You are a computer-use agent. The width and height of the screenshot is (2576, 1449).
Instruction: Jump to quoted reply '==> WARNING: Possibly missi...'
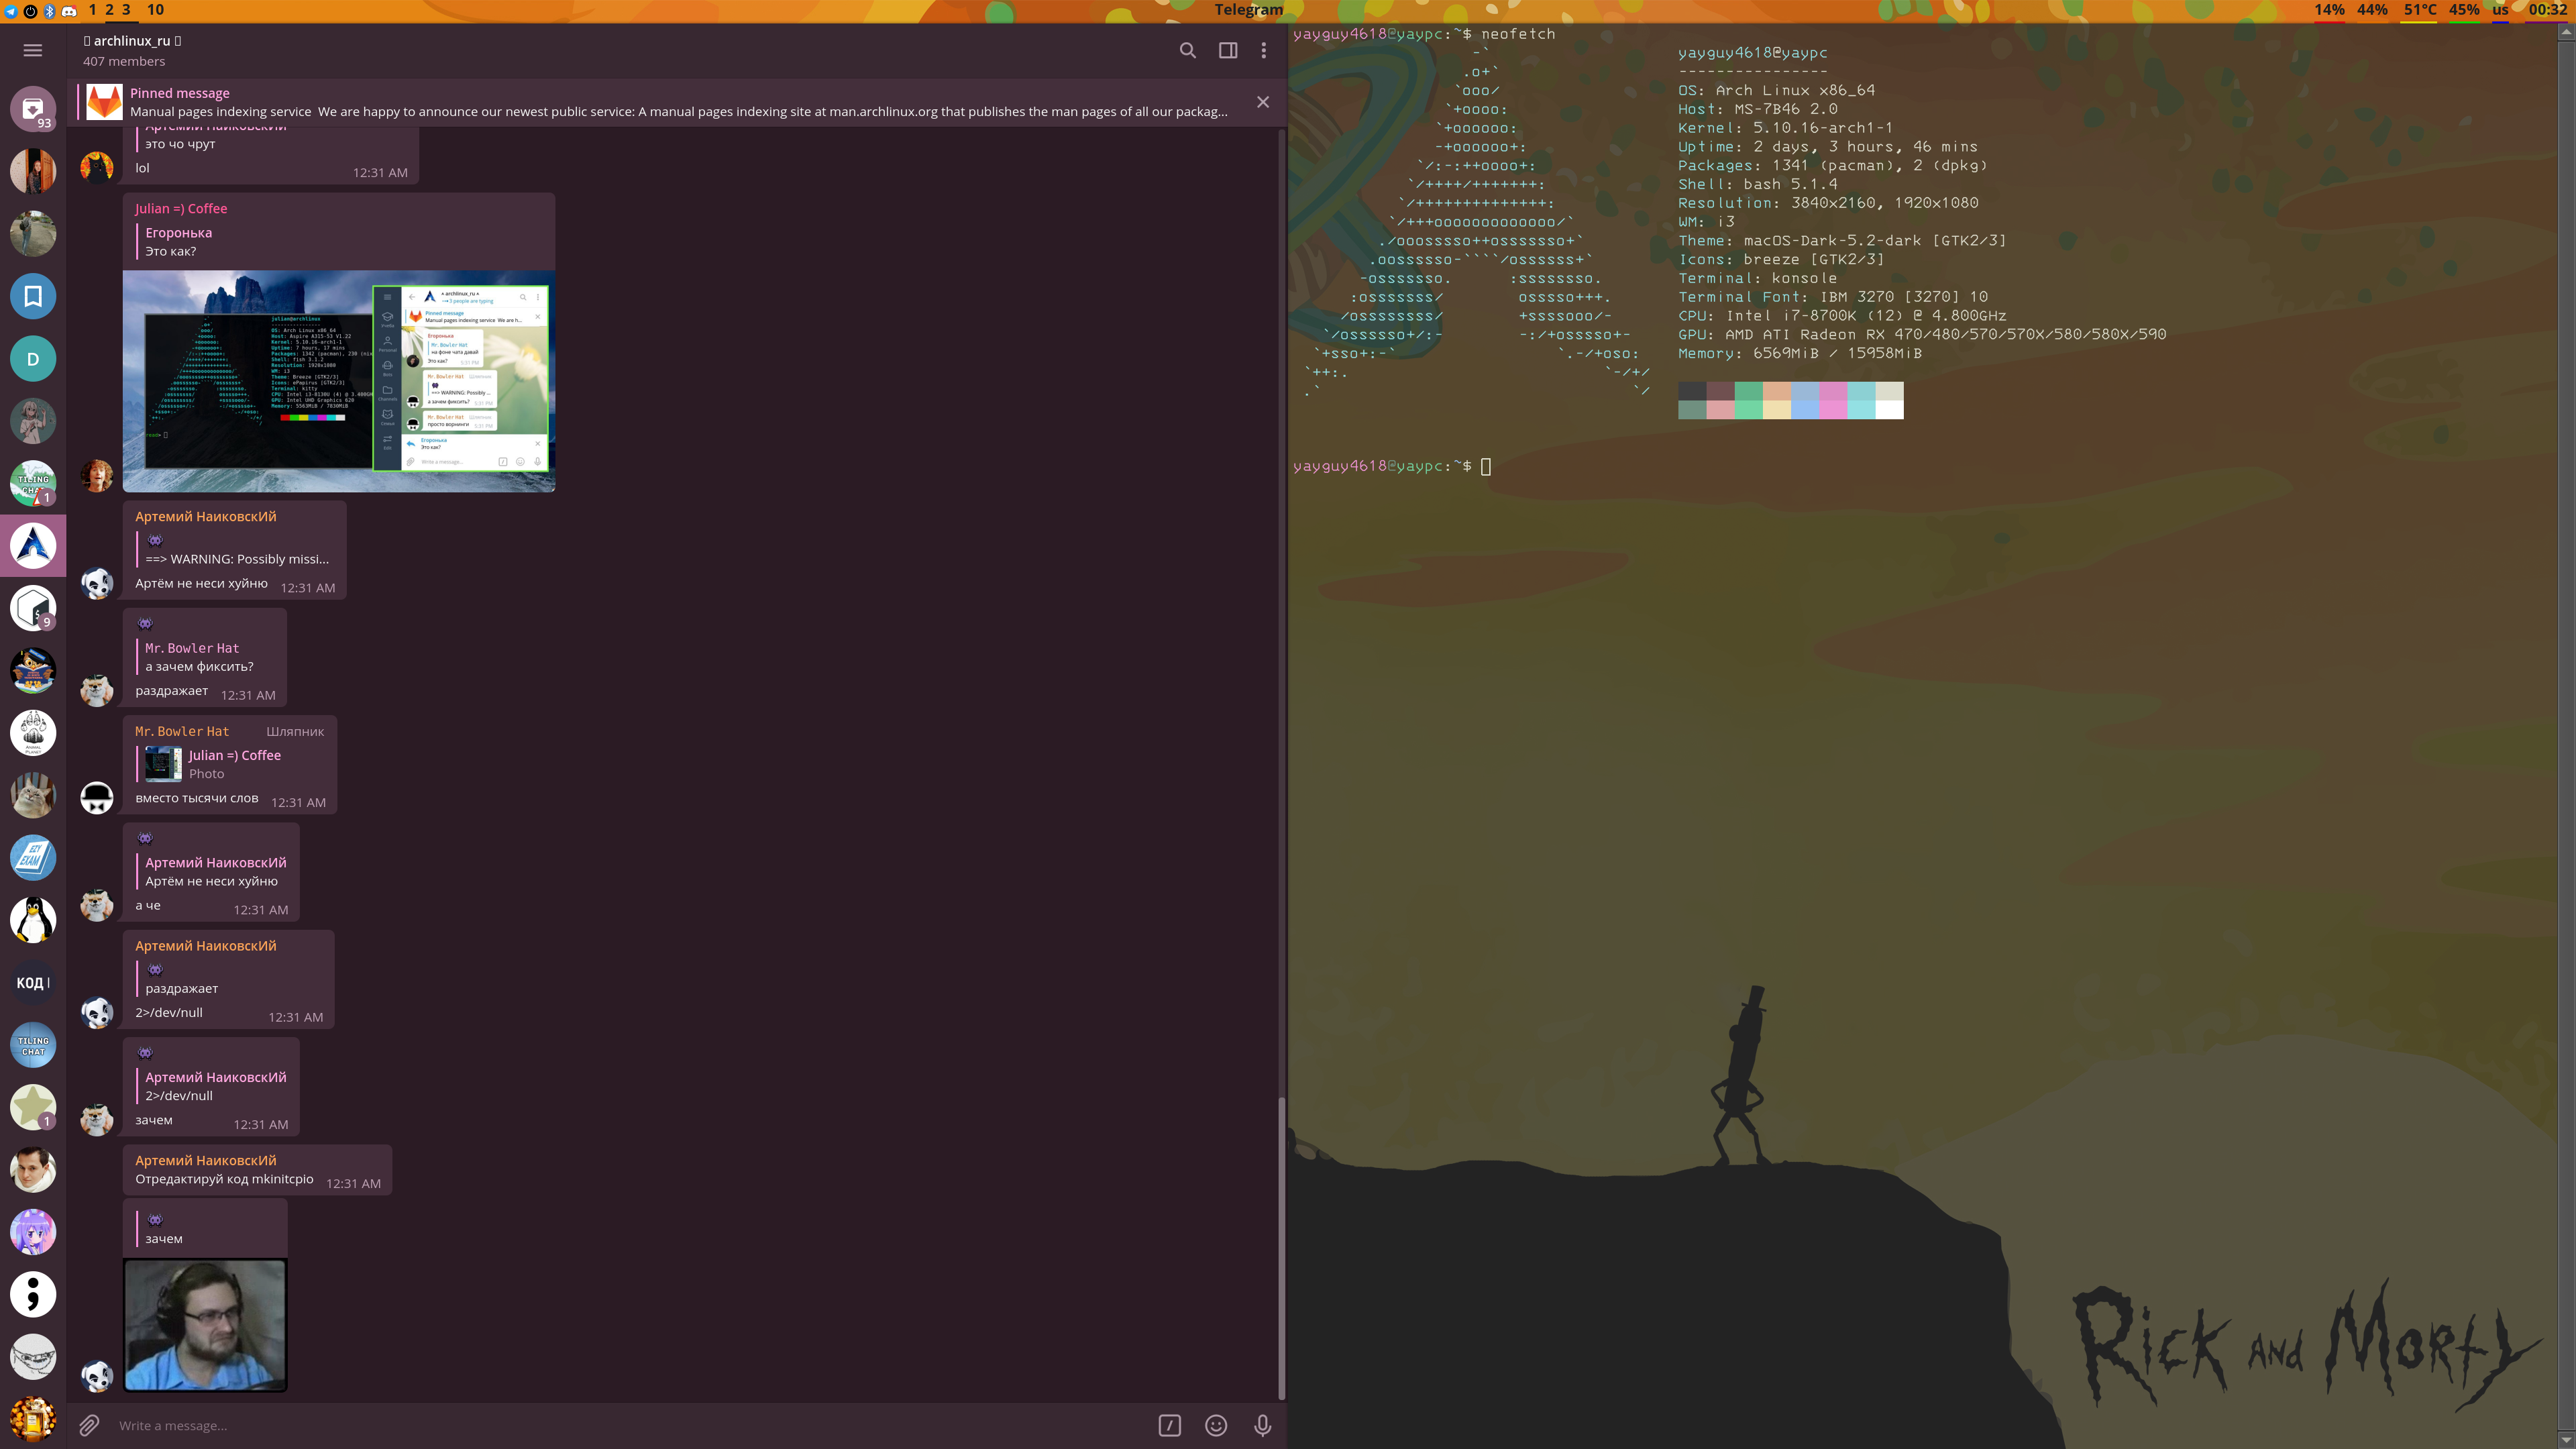(x=236, y=549)
